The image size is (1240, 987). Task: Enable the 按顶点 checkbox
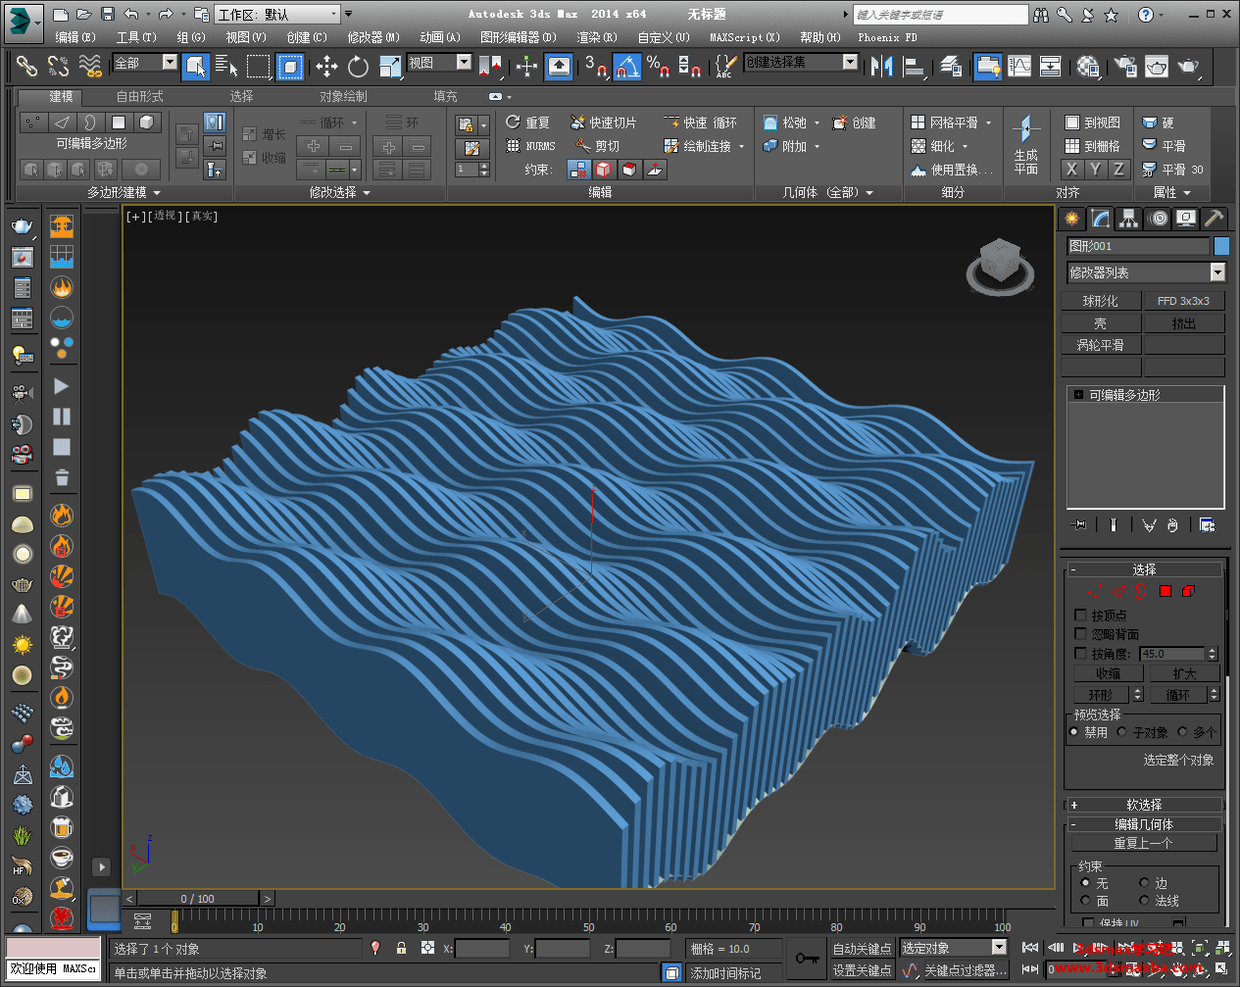1080,615
